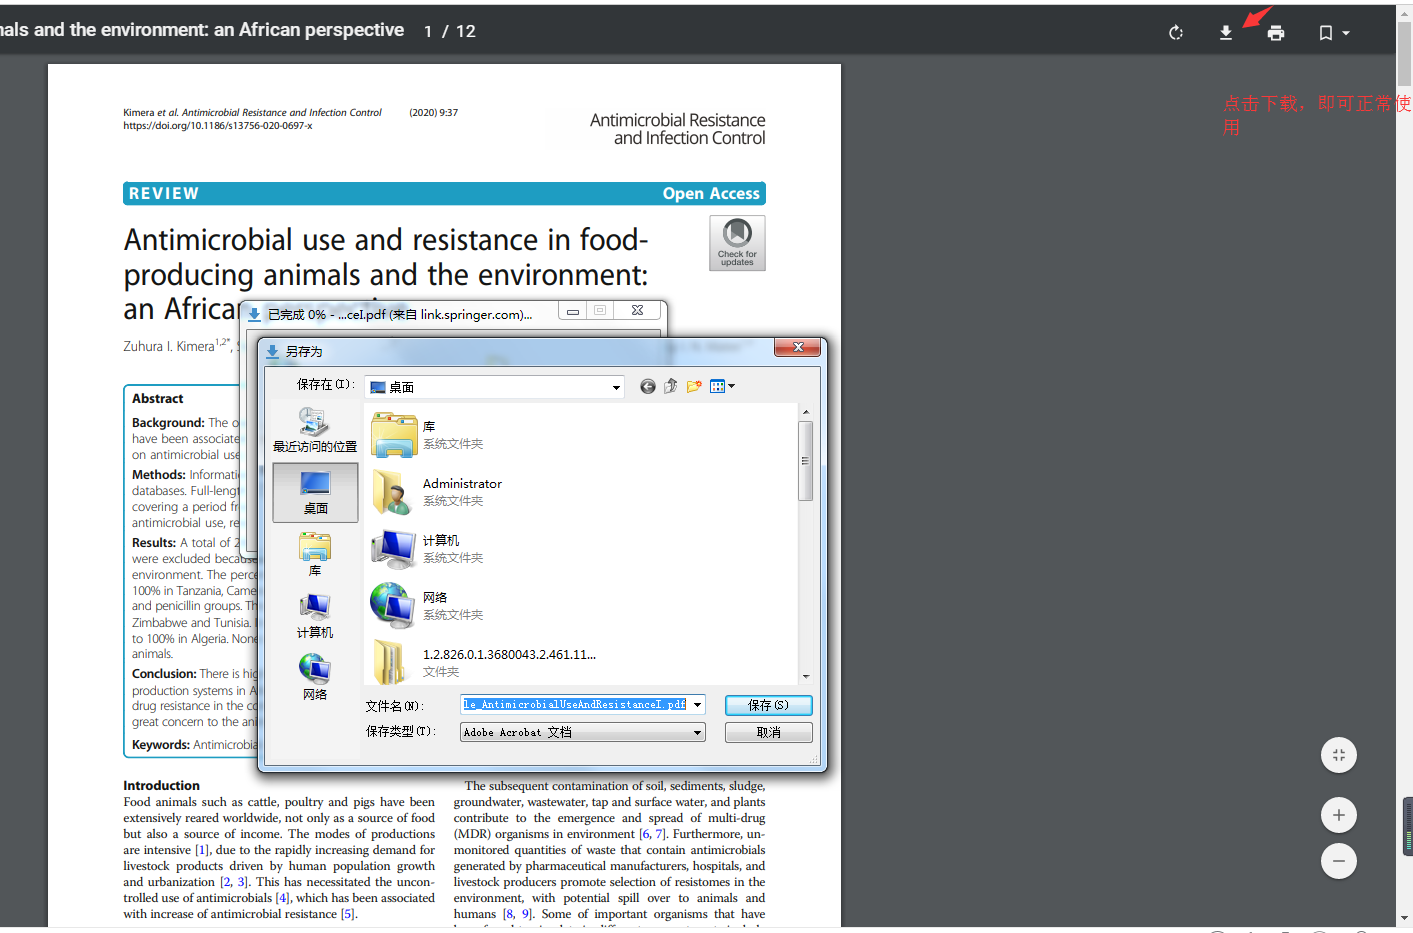
Task: Zoom in using the plus button
Action: click(x=1338, y=815)
